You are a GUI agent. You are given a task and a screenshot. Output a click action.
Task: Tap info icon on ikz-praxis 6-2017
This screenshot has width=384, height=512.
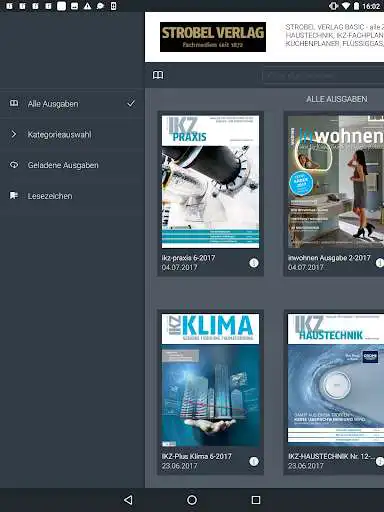click(x=254, y=263)
